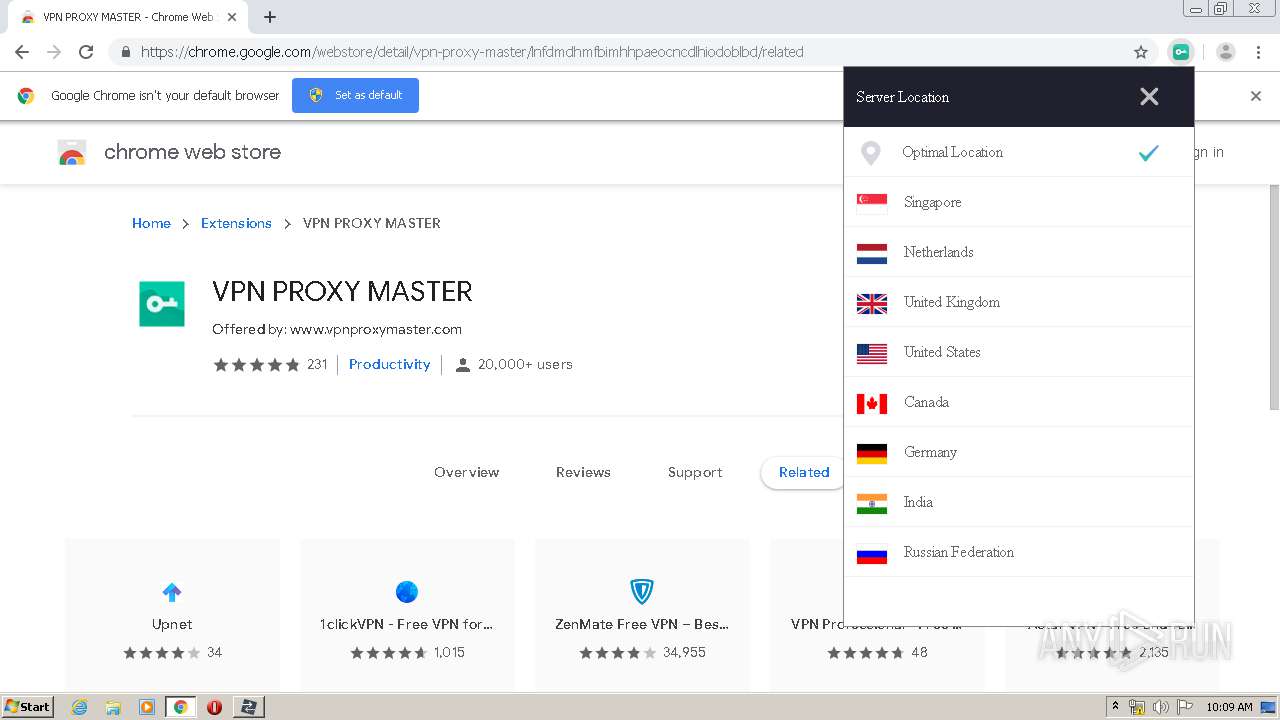Open Internet Explorer from the taskbar
Viewport: 1280px width, 720px height.
(x=79, y=707)
